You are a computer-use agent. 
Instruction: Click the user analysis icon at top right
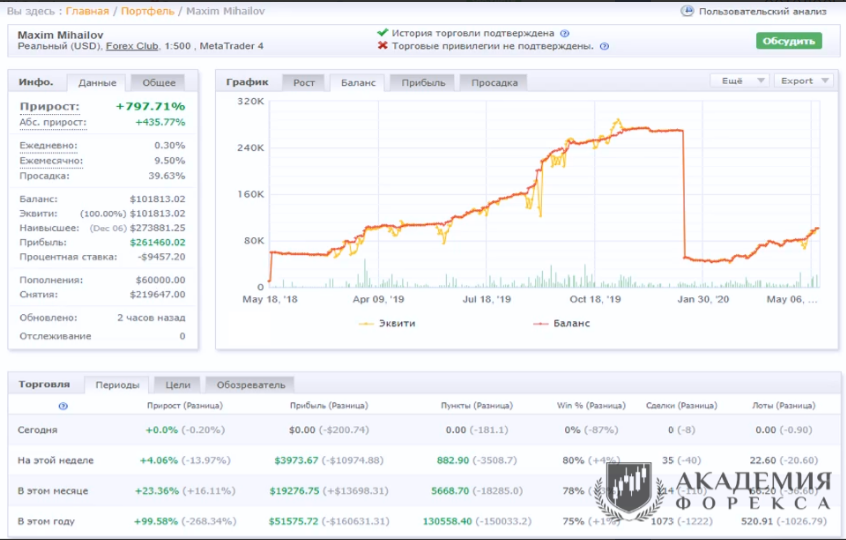click(687, 11)
